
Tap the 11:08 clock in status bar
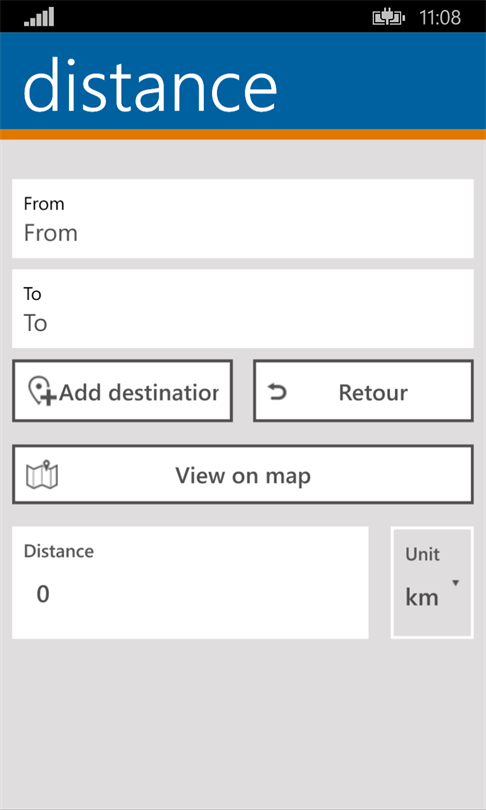(x=440, y=18)
